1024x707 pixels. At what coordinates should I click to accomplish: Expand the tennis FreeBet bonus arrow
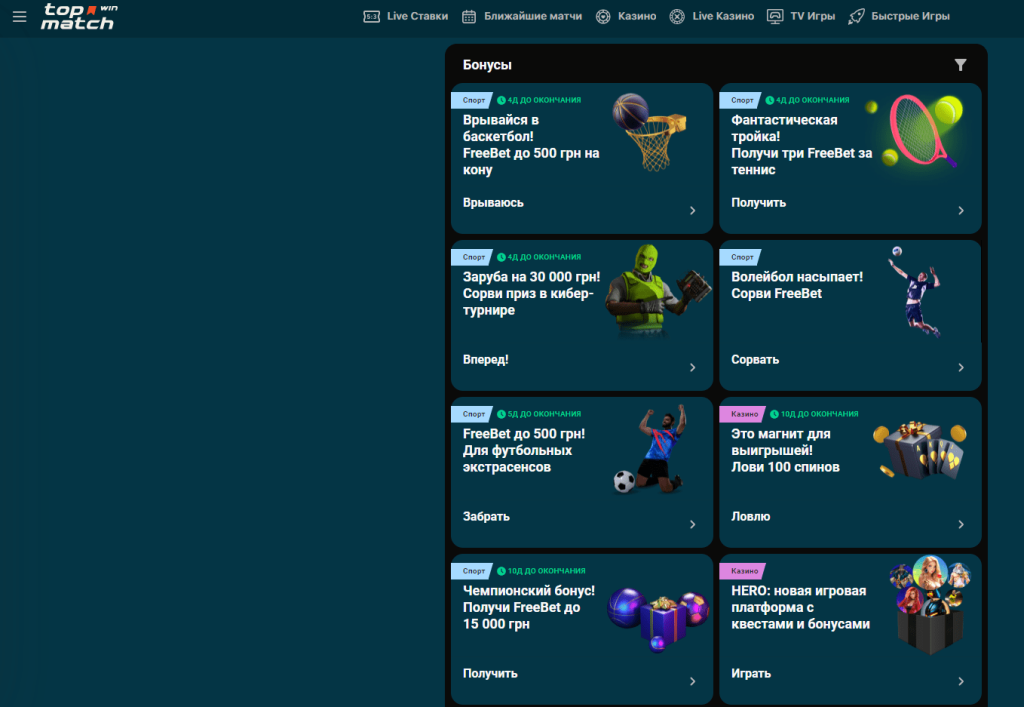(960, 211)
